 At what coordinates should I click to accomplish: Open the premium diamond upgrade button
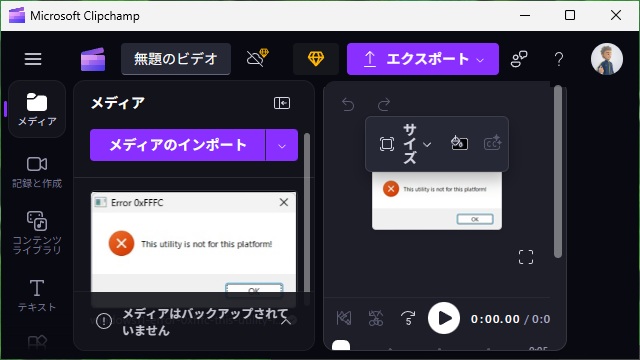(x=316, y=59)
